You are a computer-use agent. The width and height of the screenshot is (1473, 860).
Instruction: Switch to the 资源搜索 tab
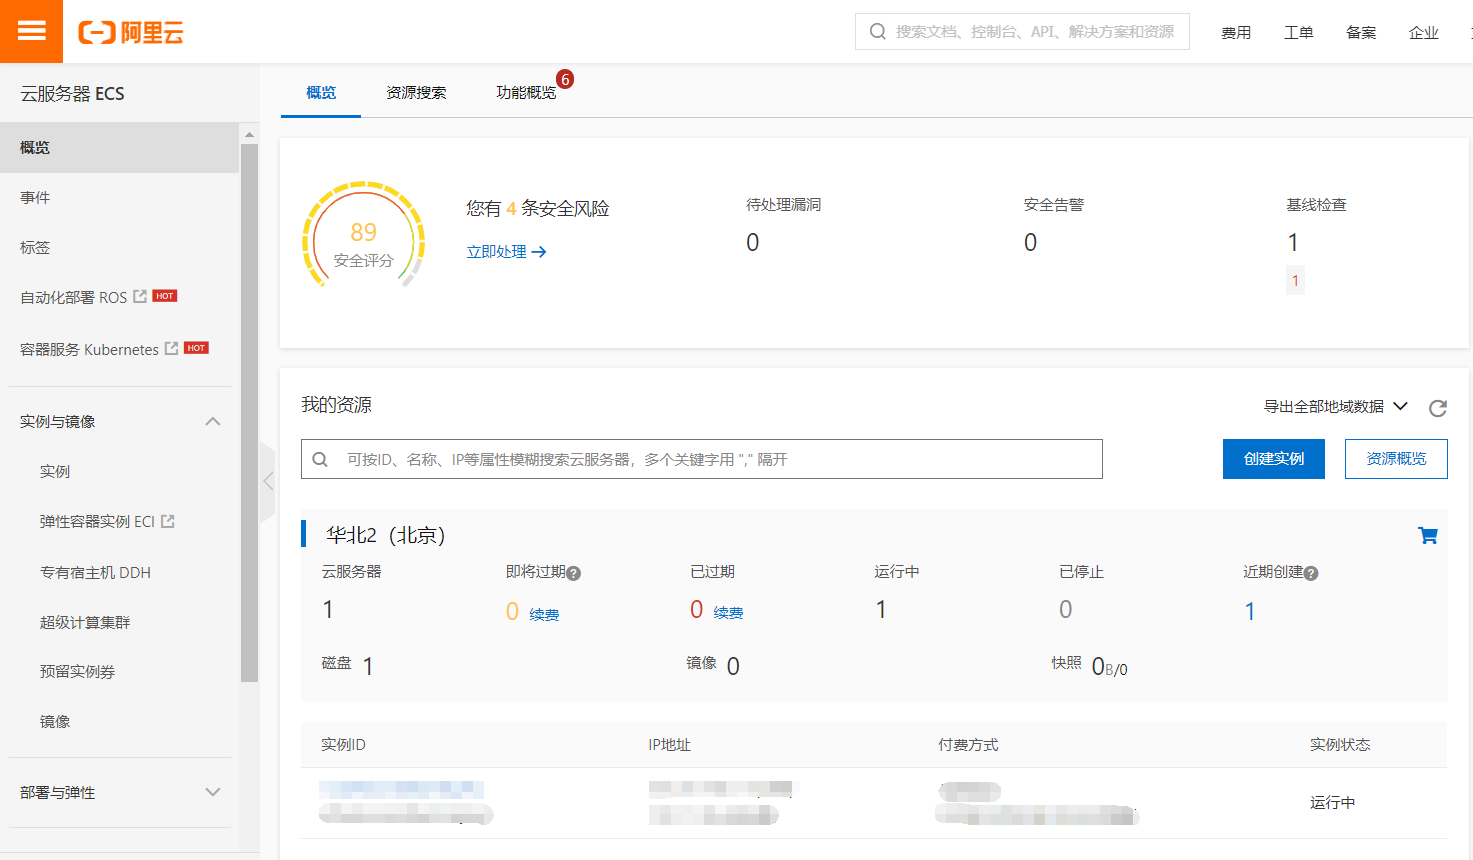tap(416, 92)
